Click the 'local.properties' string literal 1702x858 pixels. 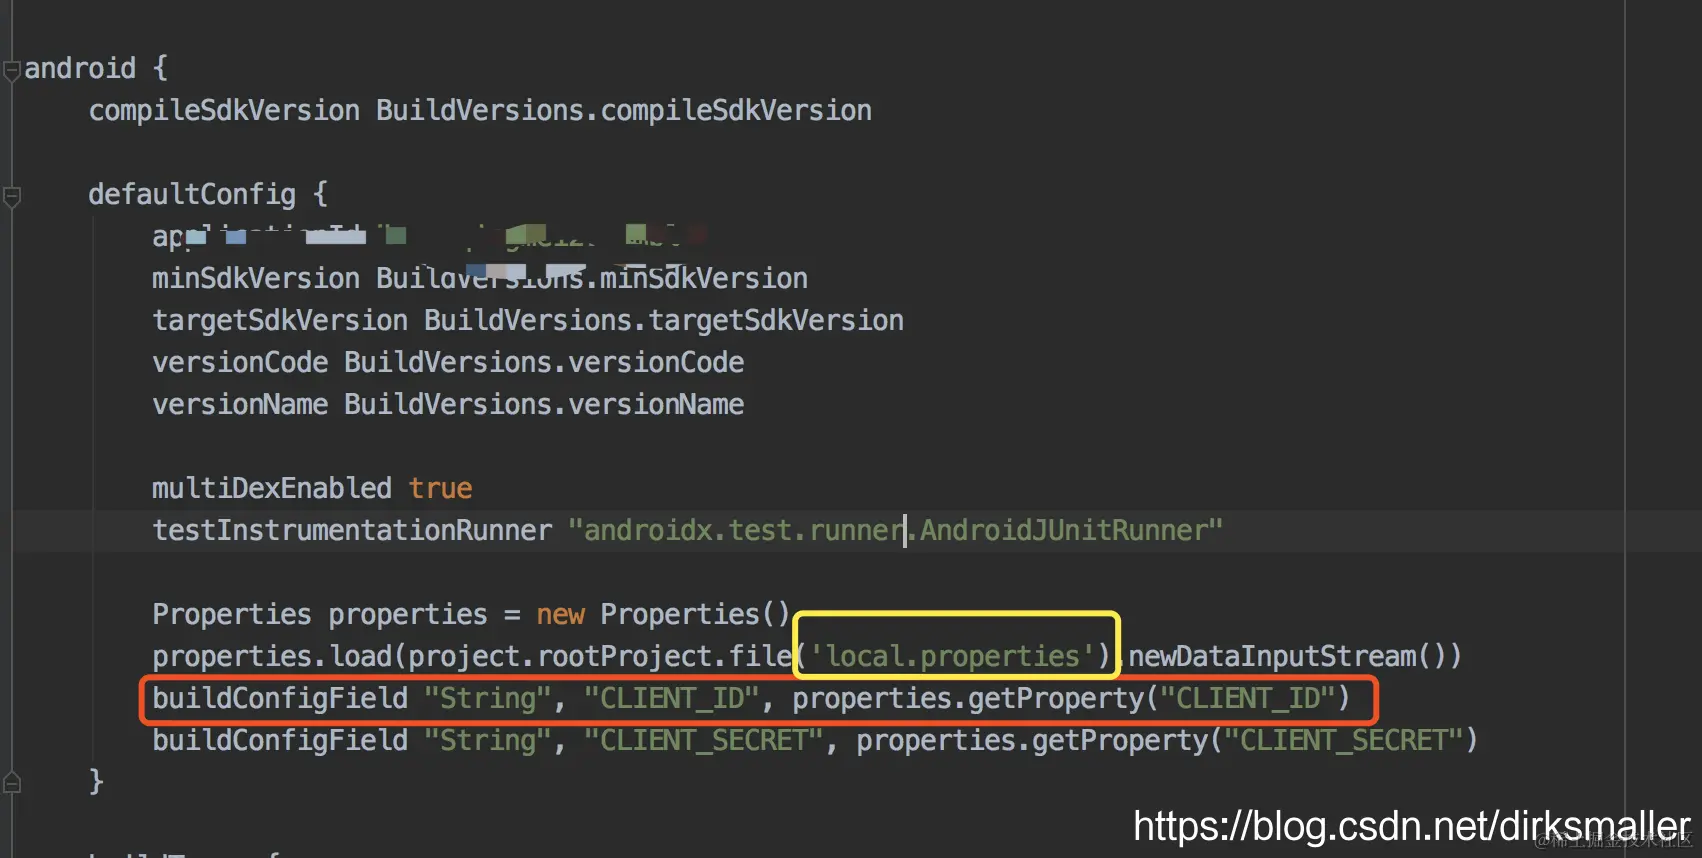pyautogui.click(x=952, y=656)
